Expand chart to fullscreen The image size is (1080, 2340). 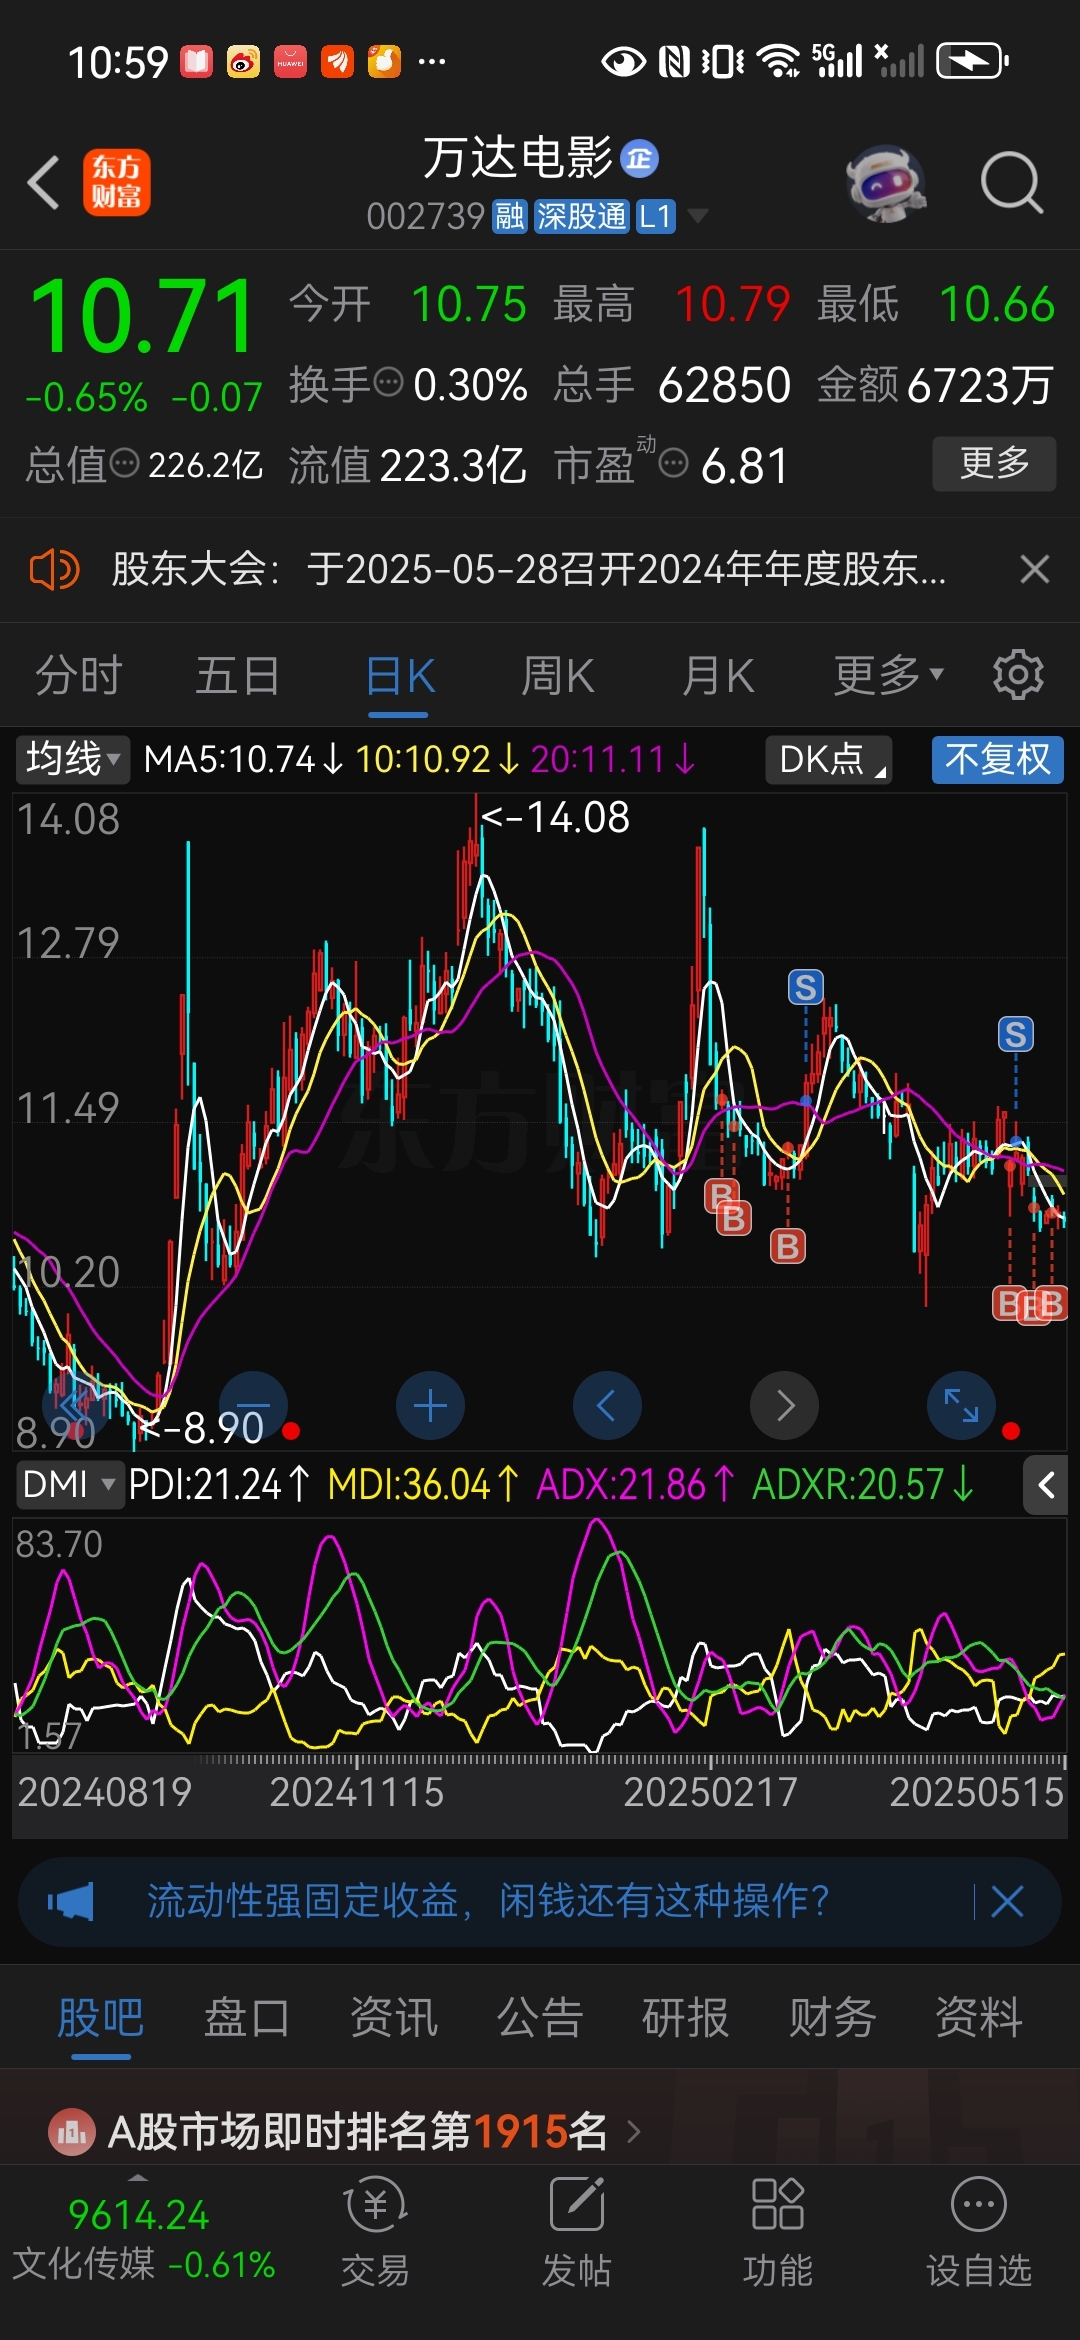click(962, 1406)
